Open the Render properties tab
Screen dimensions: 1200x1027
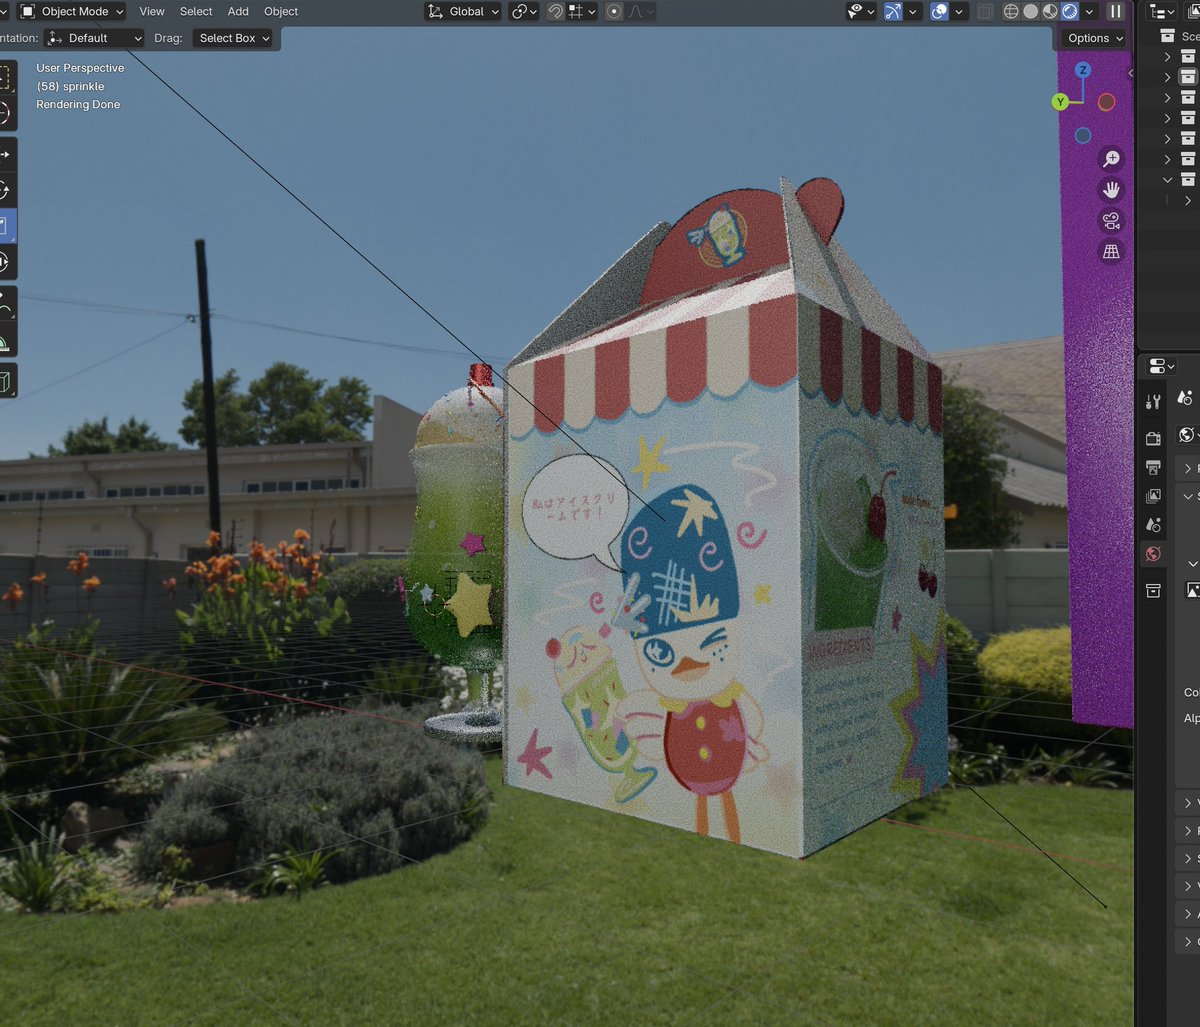1153,438
